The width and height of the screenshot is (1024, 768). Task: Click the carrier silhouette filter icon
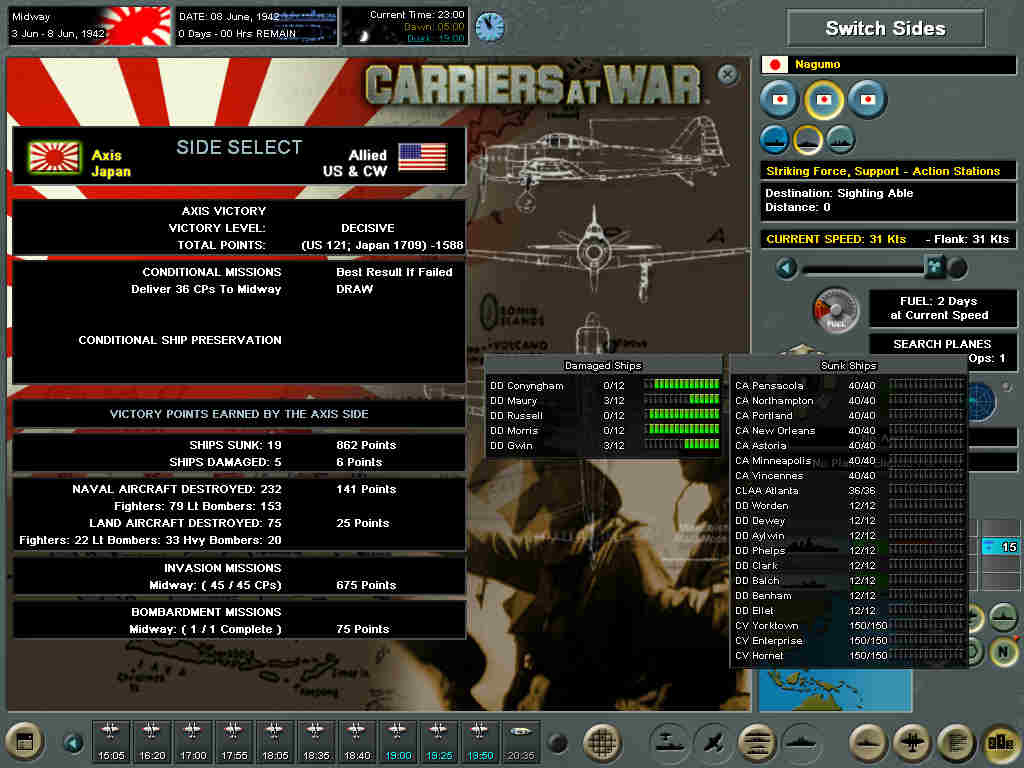(668, 742)
